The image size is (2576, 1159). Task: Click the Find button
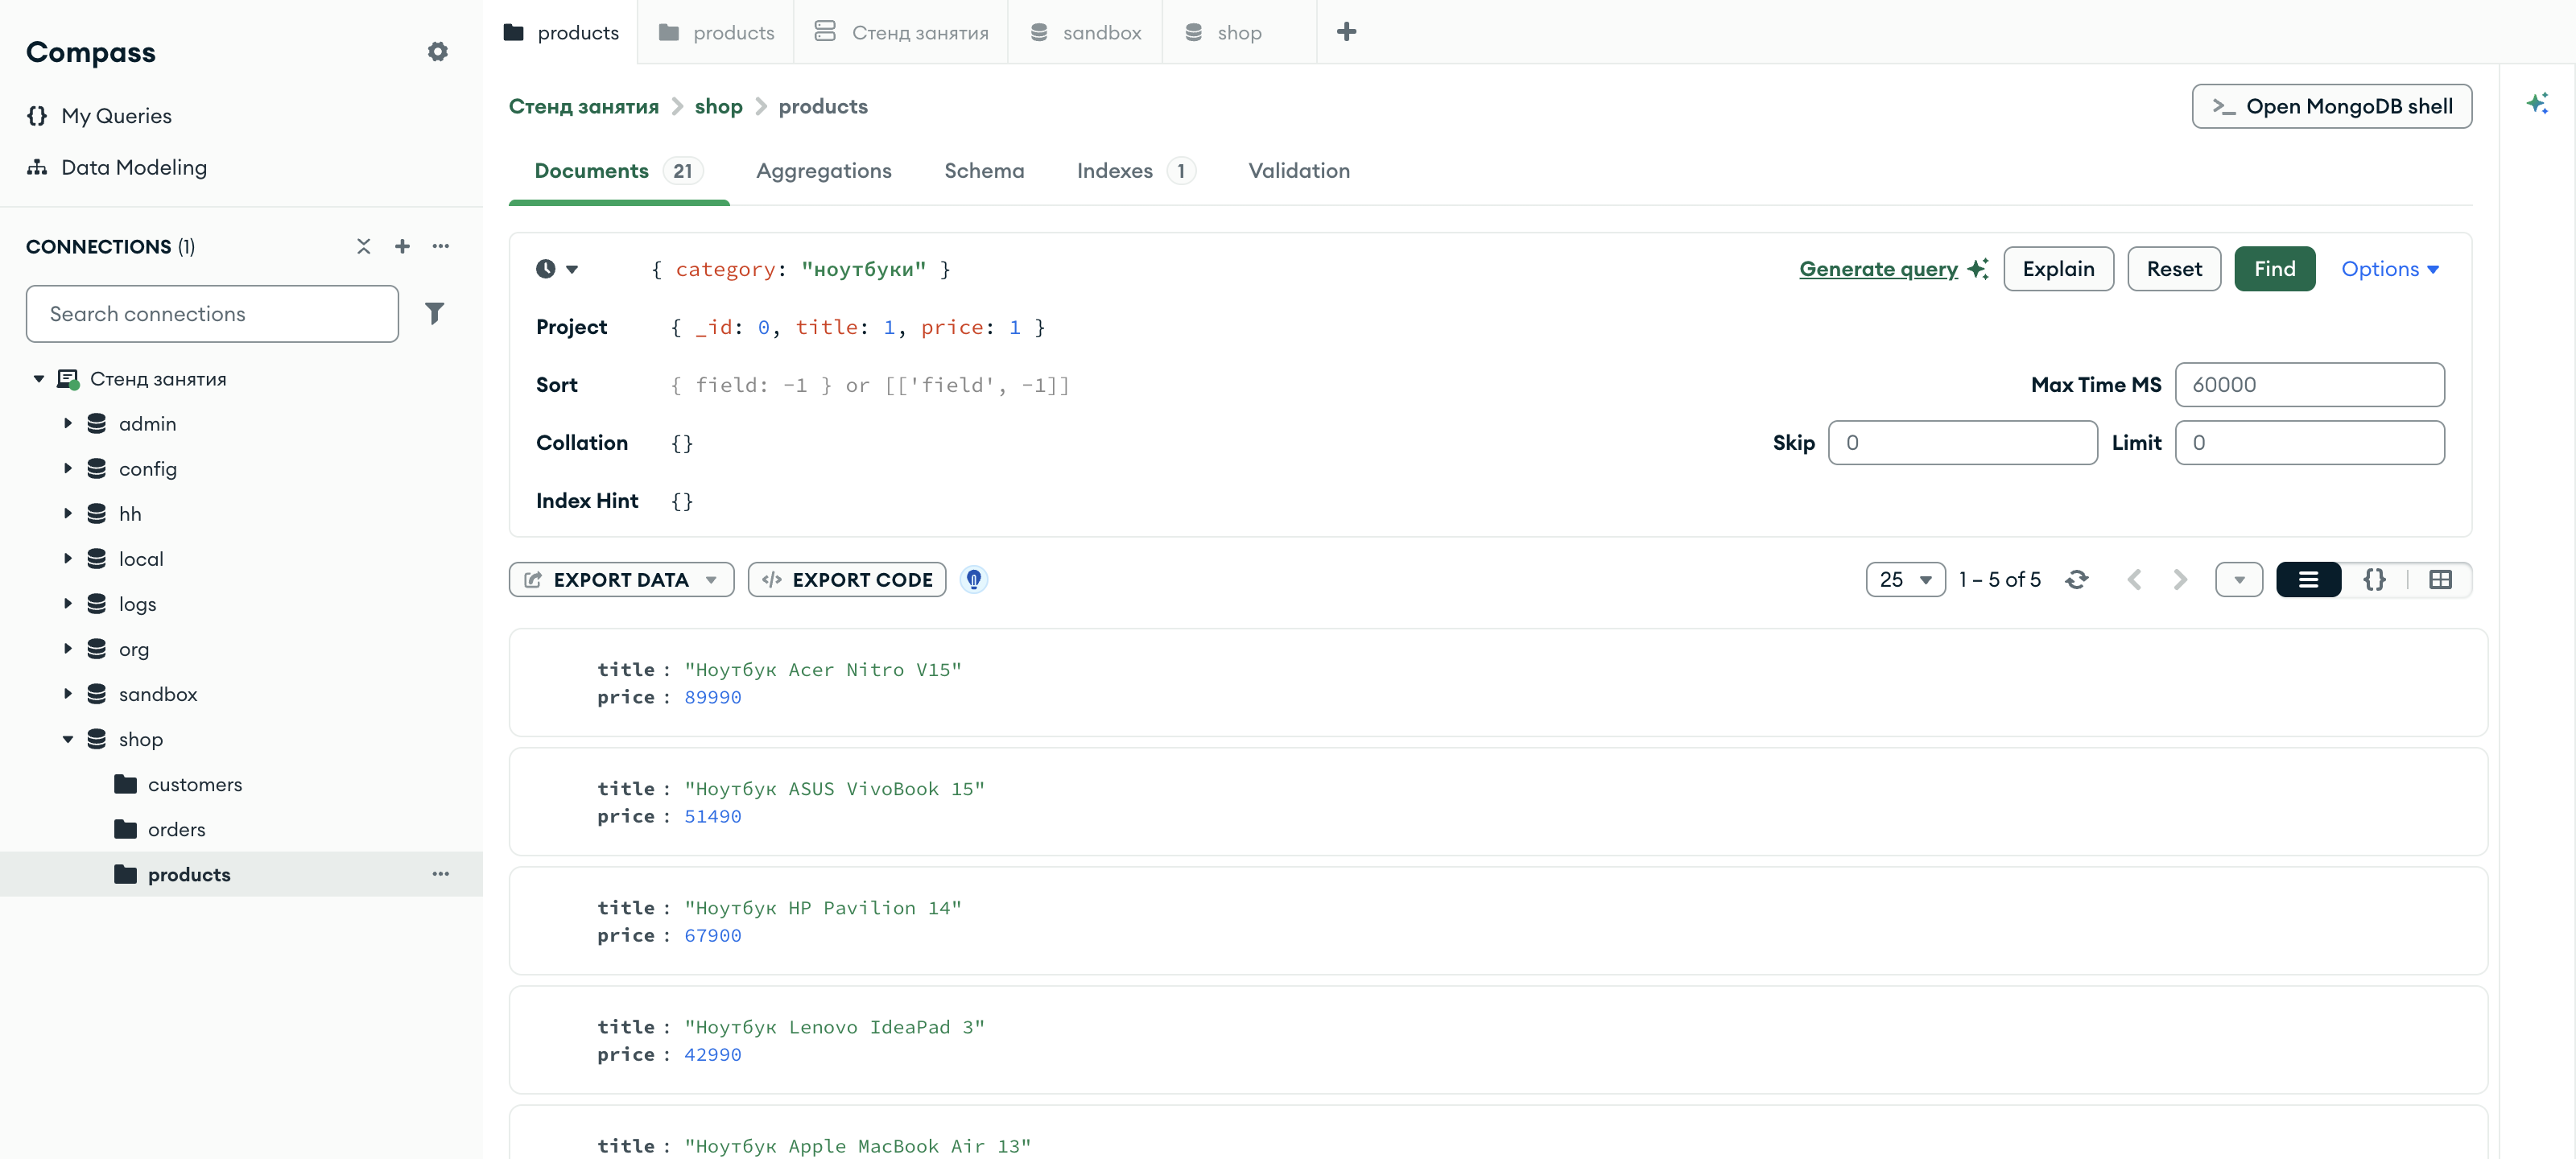tap(2274, 269)
